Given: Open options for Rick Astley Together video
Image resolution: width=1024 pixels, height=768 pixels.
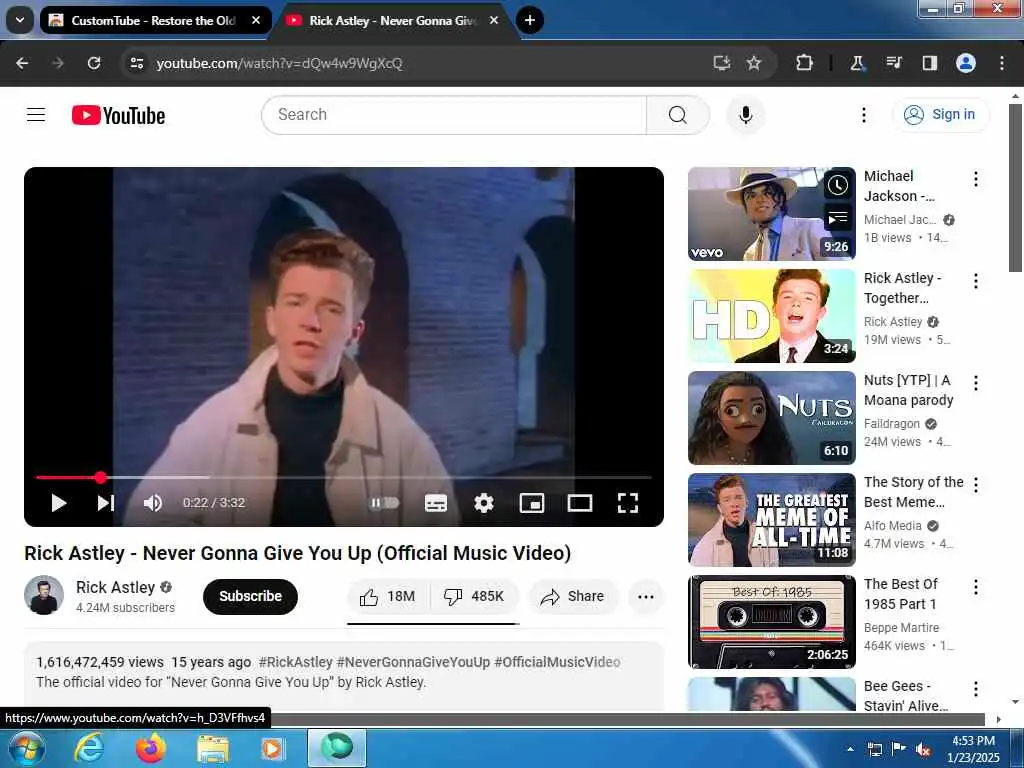Looking at the screenshot, I should pyautogui.click(x=976, y=281).
